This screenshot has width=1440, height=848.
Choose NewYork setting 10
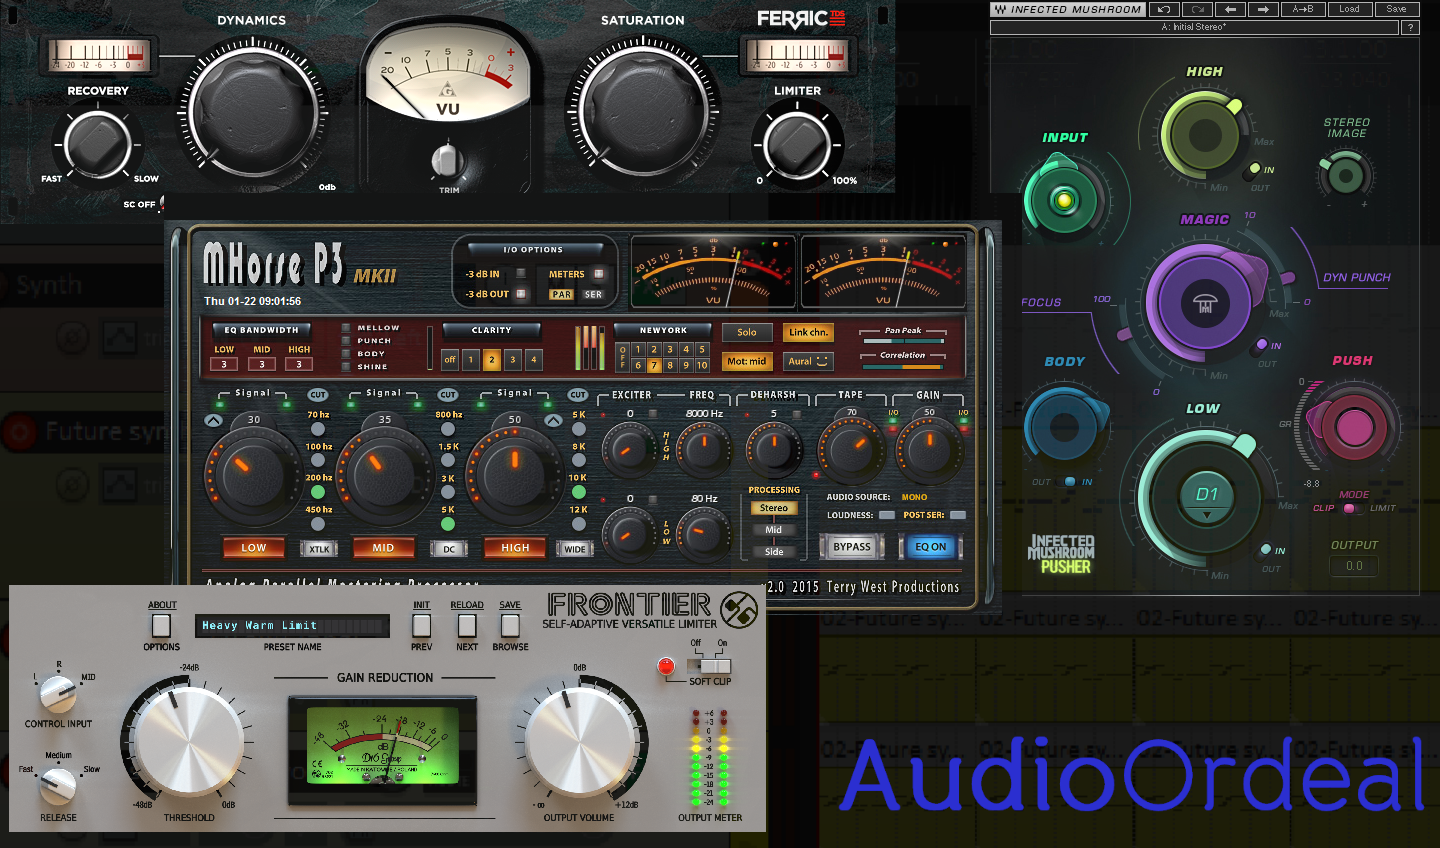pyautogui.click(x=702, y=365)
